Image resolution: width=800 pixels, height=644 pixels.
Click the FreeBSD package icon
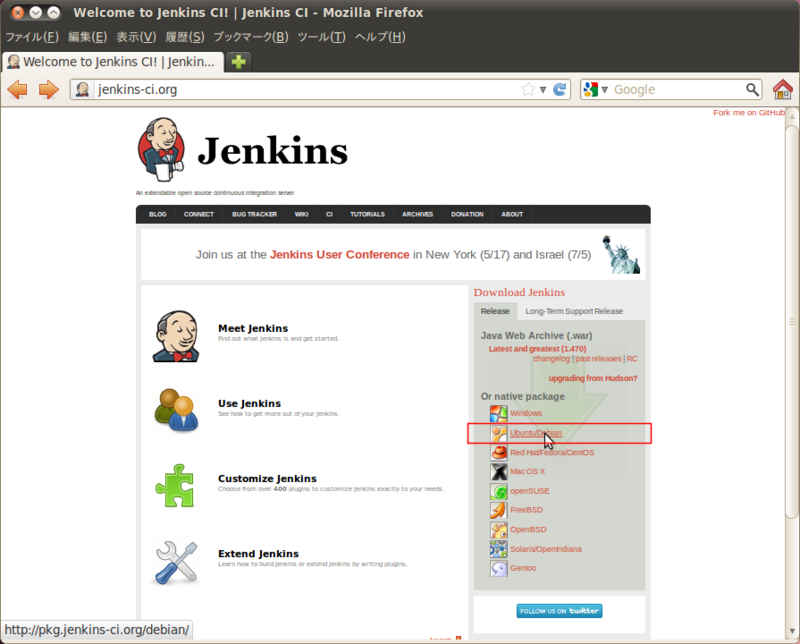[x=498, y=510]
